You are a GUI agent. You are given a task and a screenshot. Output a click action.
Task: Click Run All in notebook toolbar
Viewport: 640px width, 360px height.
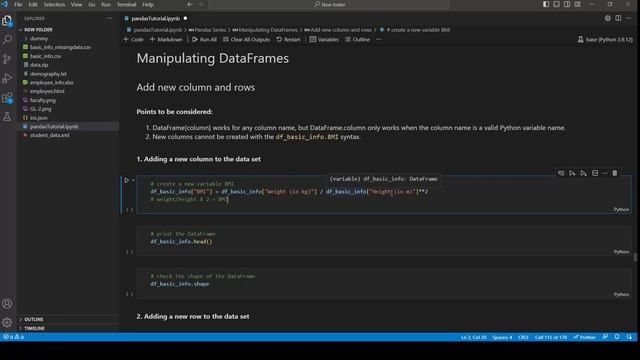tap(204, 40)
